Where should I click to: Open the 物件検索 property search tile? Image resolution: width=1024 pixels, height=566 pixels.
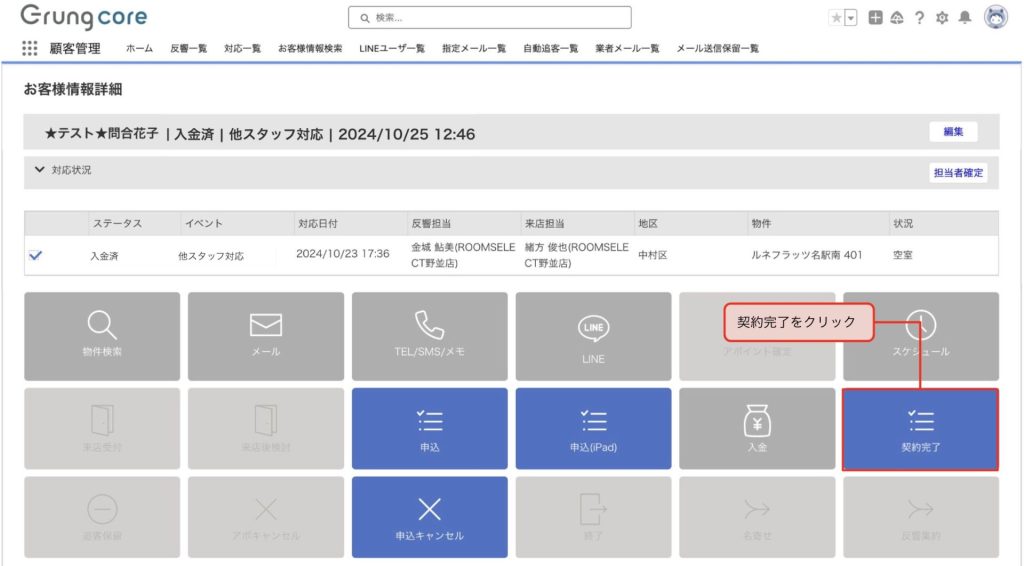pos(102,334)
